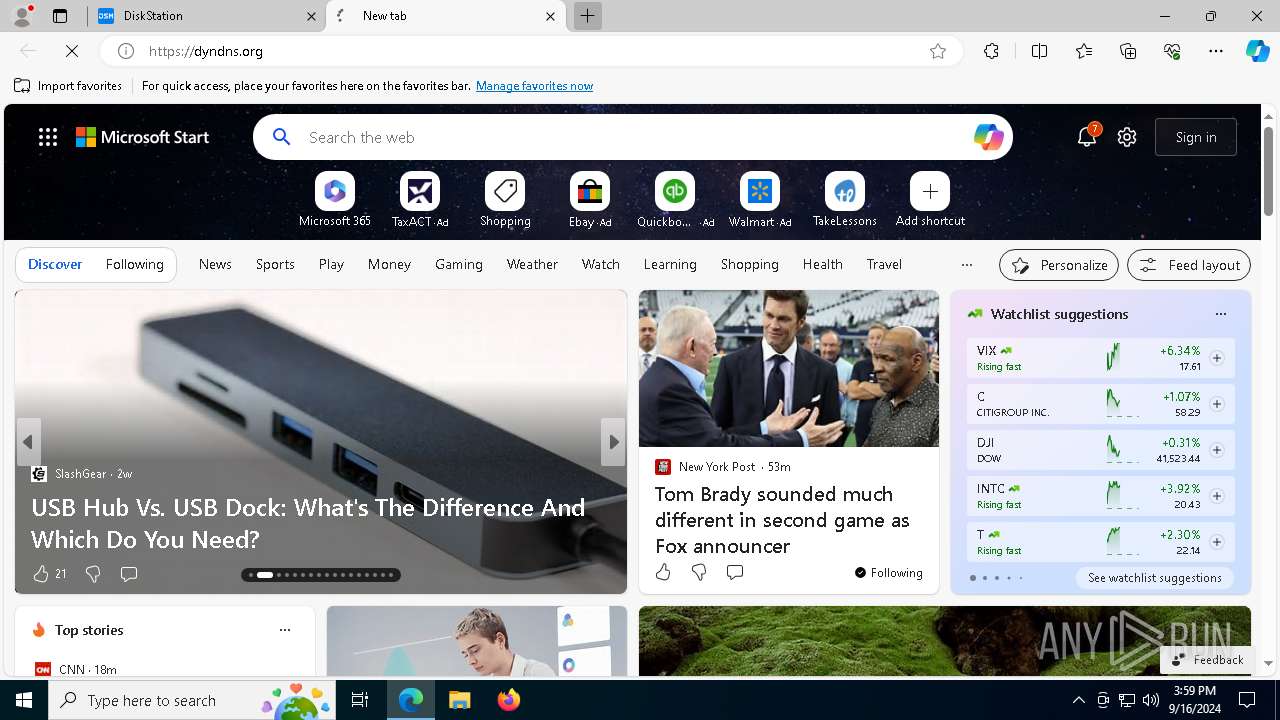Enable split screen in Edge toolbar

(1039, 51)
